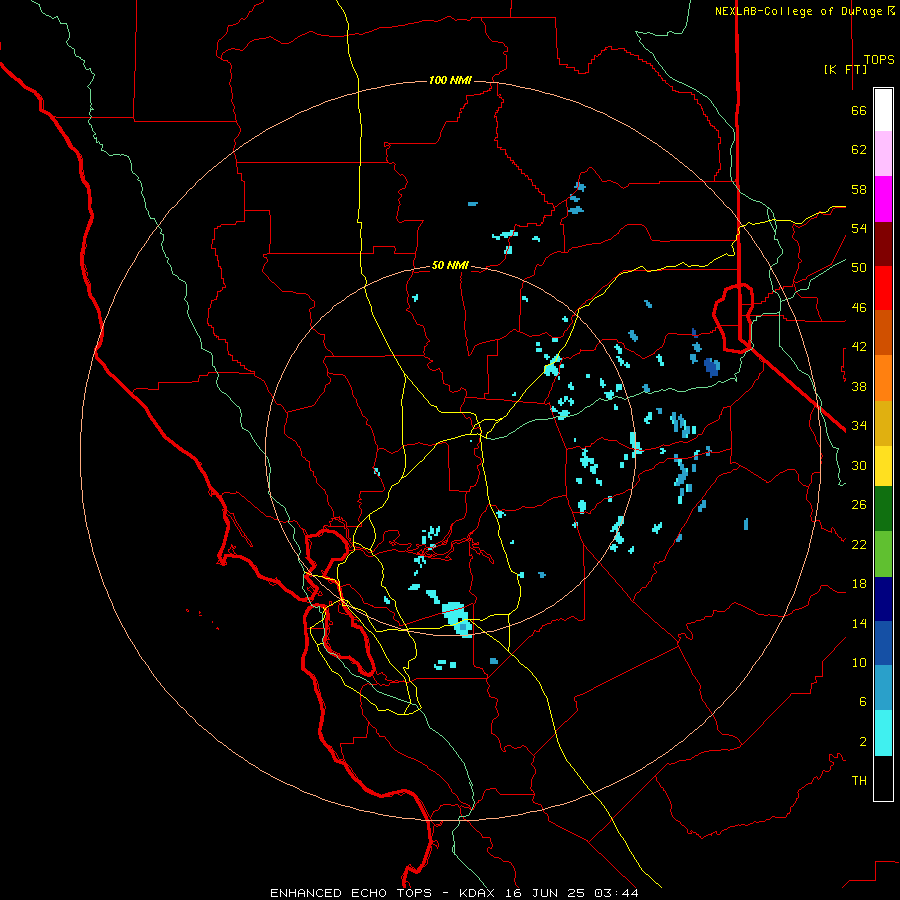900x900 pixels.
Task: Click the gold legend swatch
Action: point(883,423)
